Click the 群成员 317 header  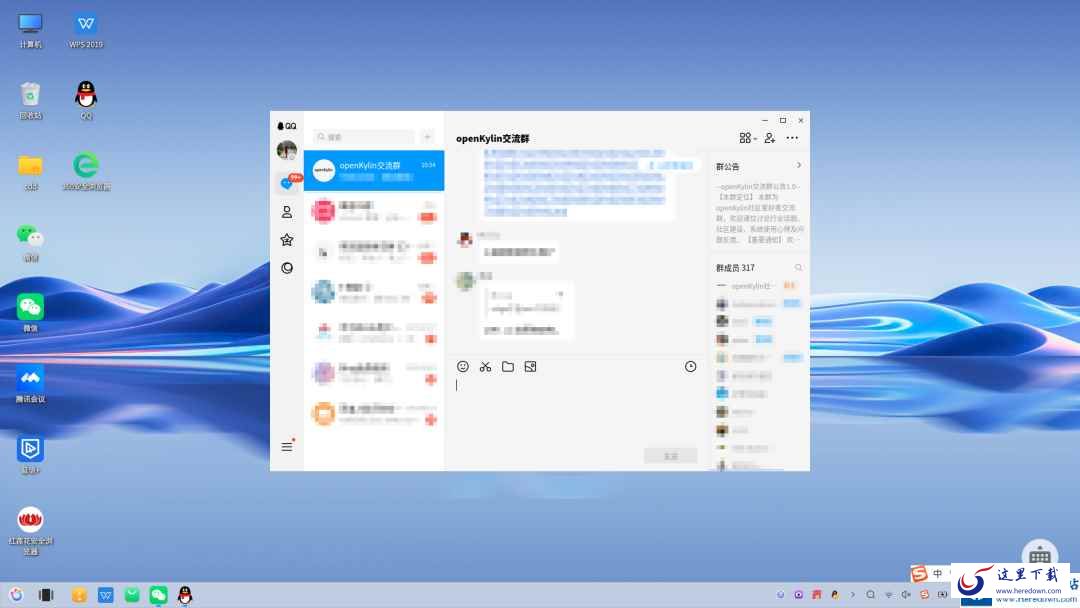coord(735,268)
